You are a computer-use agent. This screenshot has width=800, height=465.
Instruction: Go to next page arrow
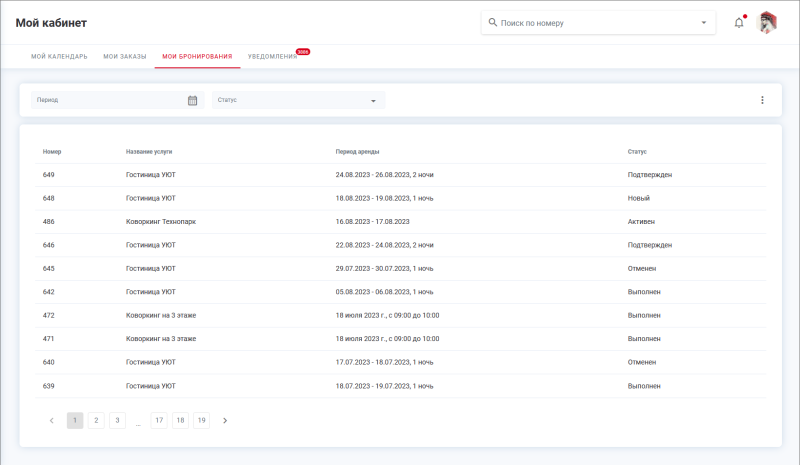coord(225,421)
